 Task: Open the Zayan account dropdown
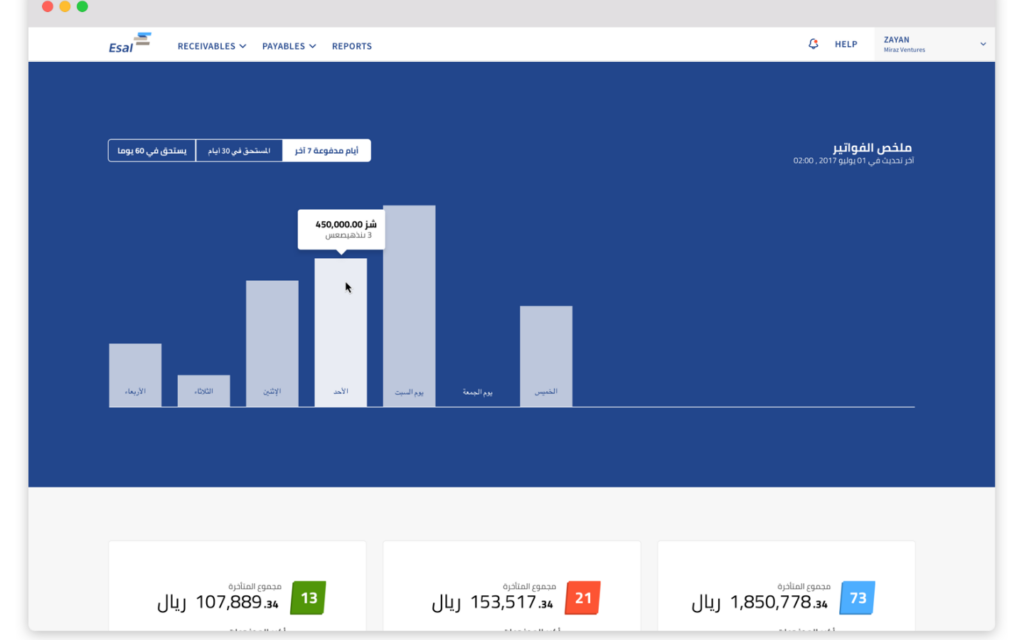pyautogui.click(x=933, y=44)
